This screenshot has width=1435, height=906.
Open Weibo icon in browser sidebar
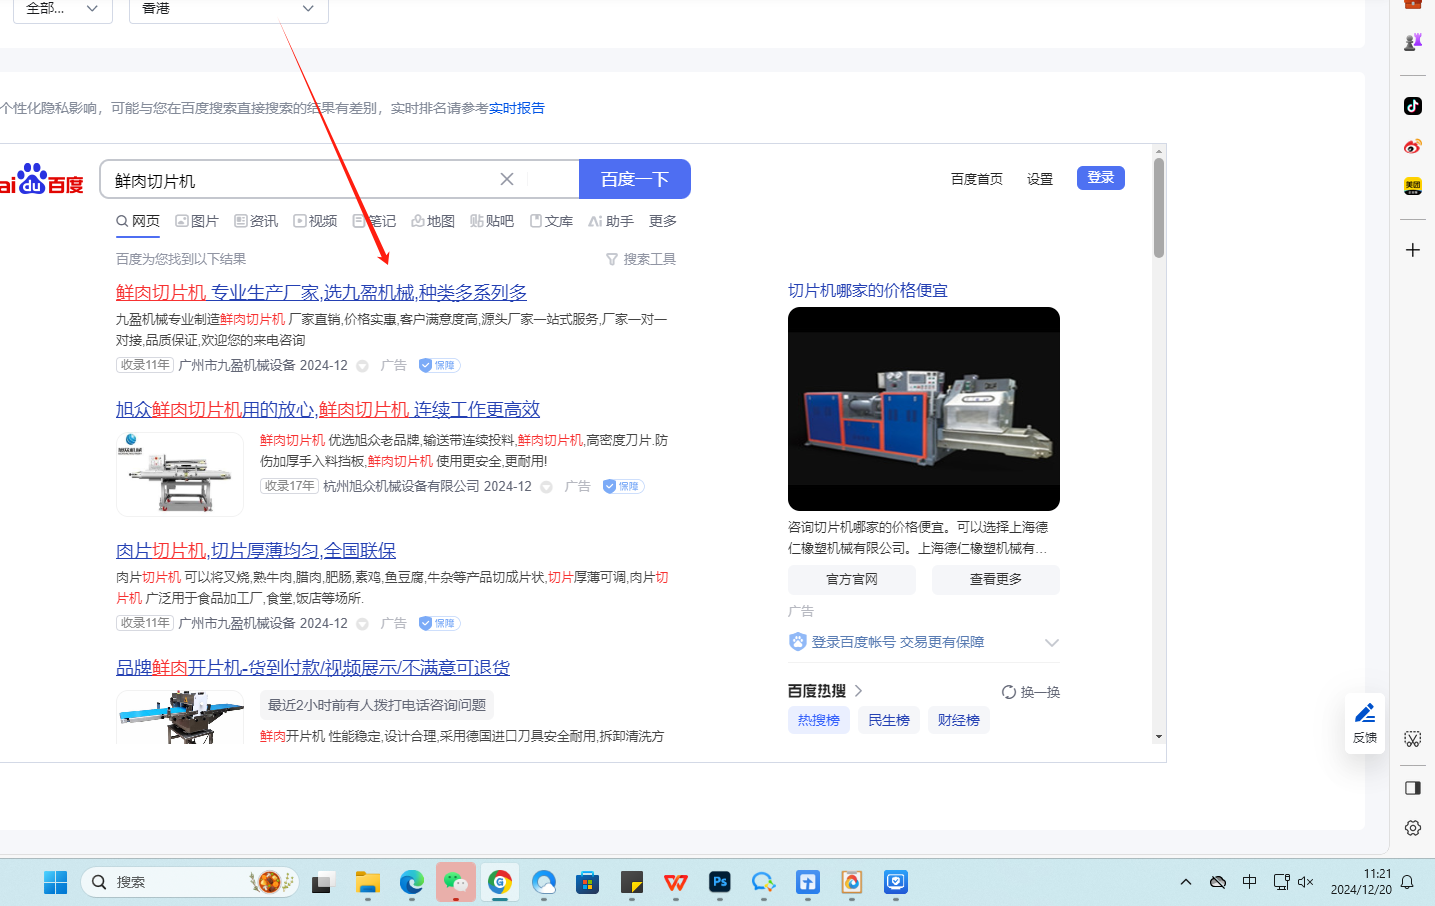(1412, 147)
